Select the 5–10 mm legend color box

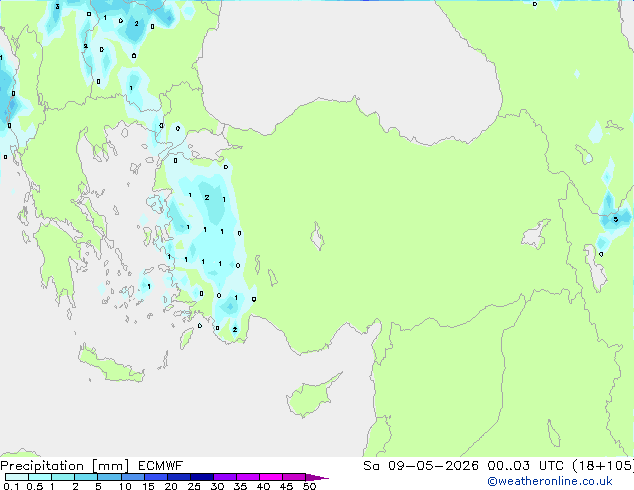[109, 477]
